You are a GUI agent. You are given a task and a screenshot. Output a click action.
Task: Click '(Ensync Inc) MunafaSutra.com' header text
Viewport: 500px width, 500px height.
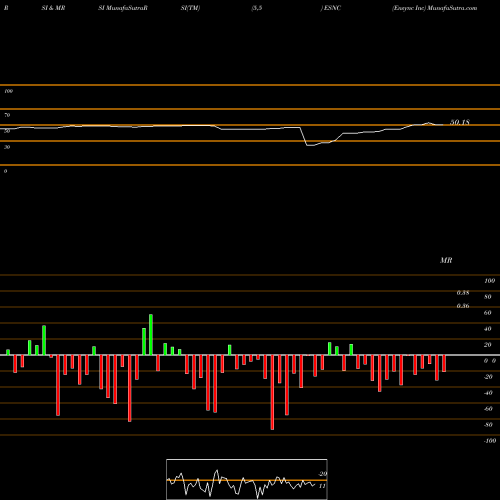(435, 8)
